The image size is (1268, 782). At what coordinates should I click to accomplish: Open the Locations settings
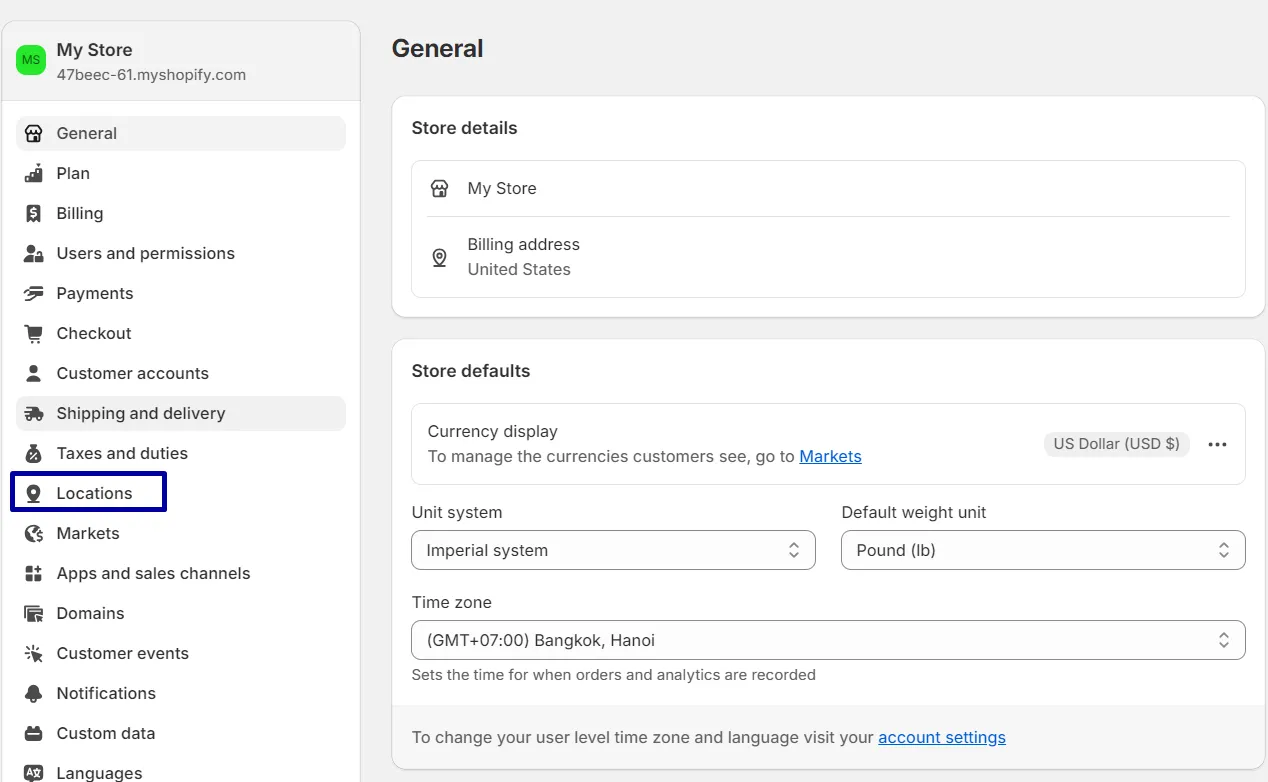click(x=181, y=493)
